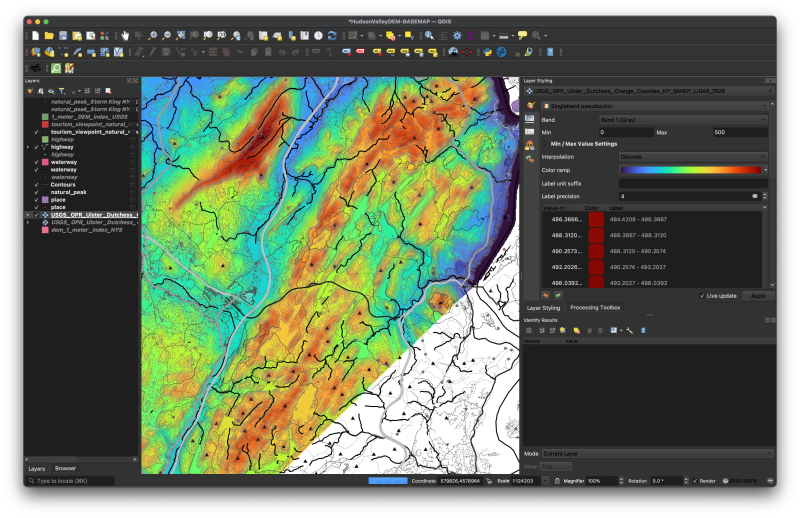Image resolution: width=800 pixels, height=518 pixels.
Task: Save the project using the floppy disk icon
Action: click(63, 36)
